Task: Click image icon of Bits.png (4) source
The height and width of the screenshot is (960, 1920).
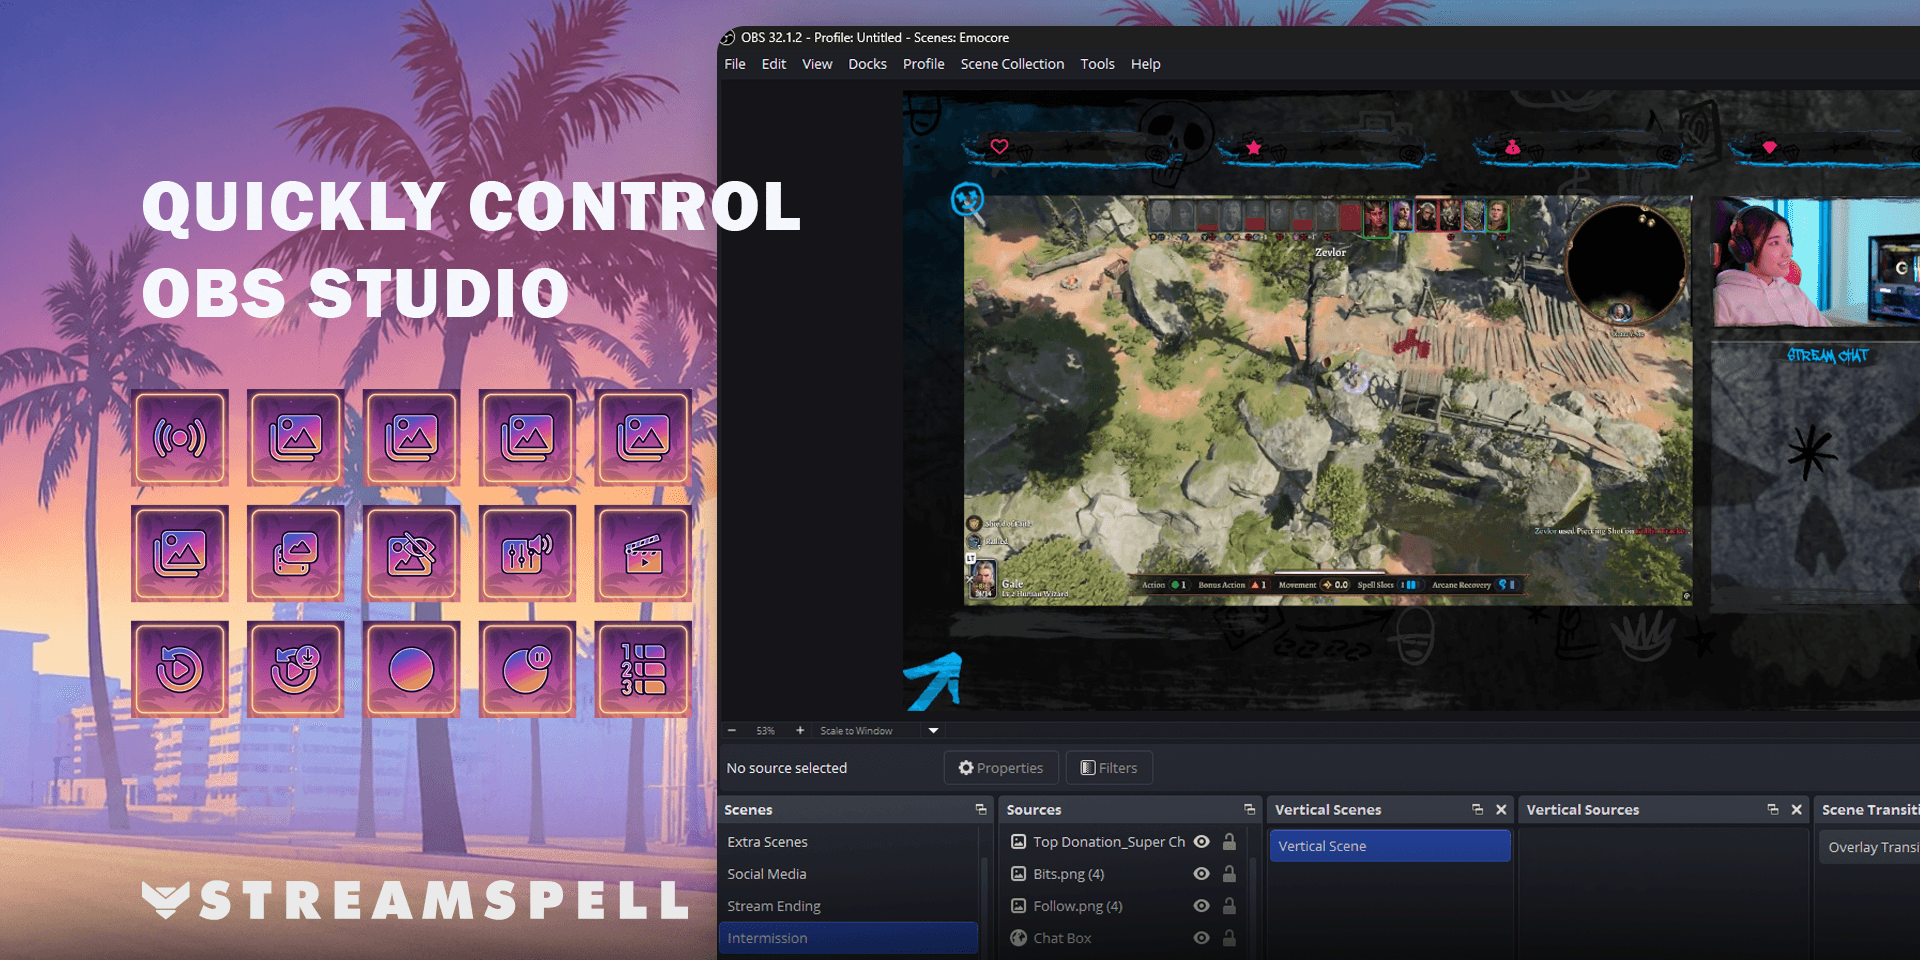Action: coord(1018,874)
